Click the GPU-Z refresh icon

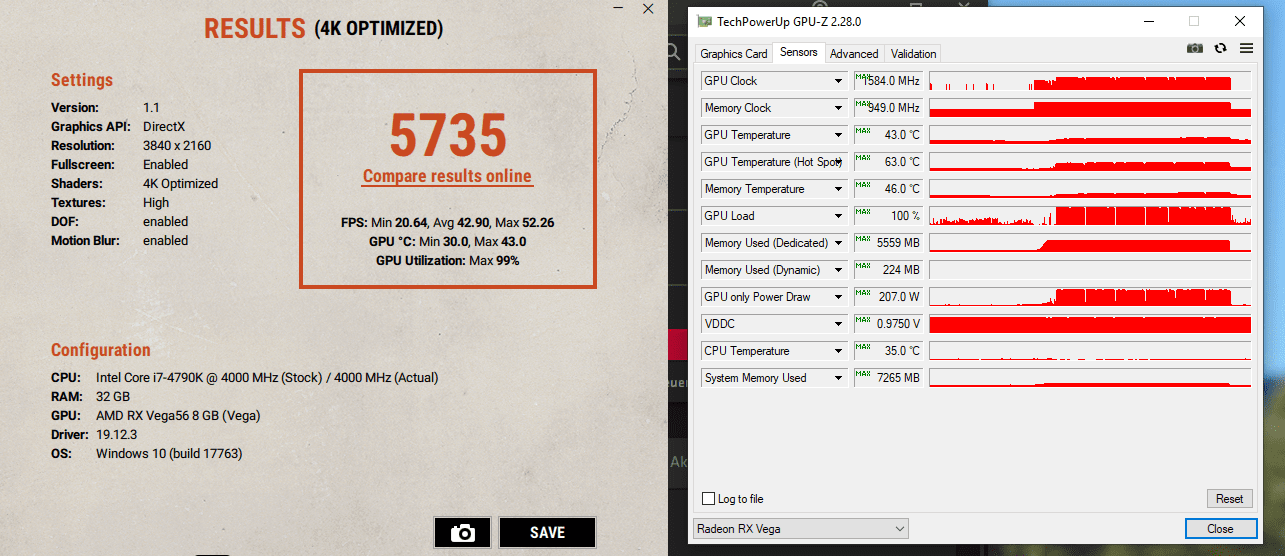coord(1220,47)
